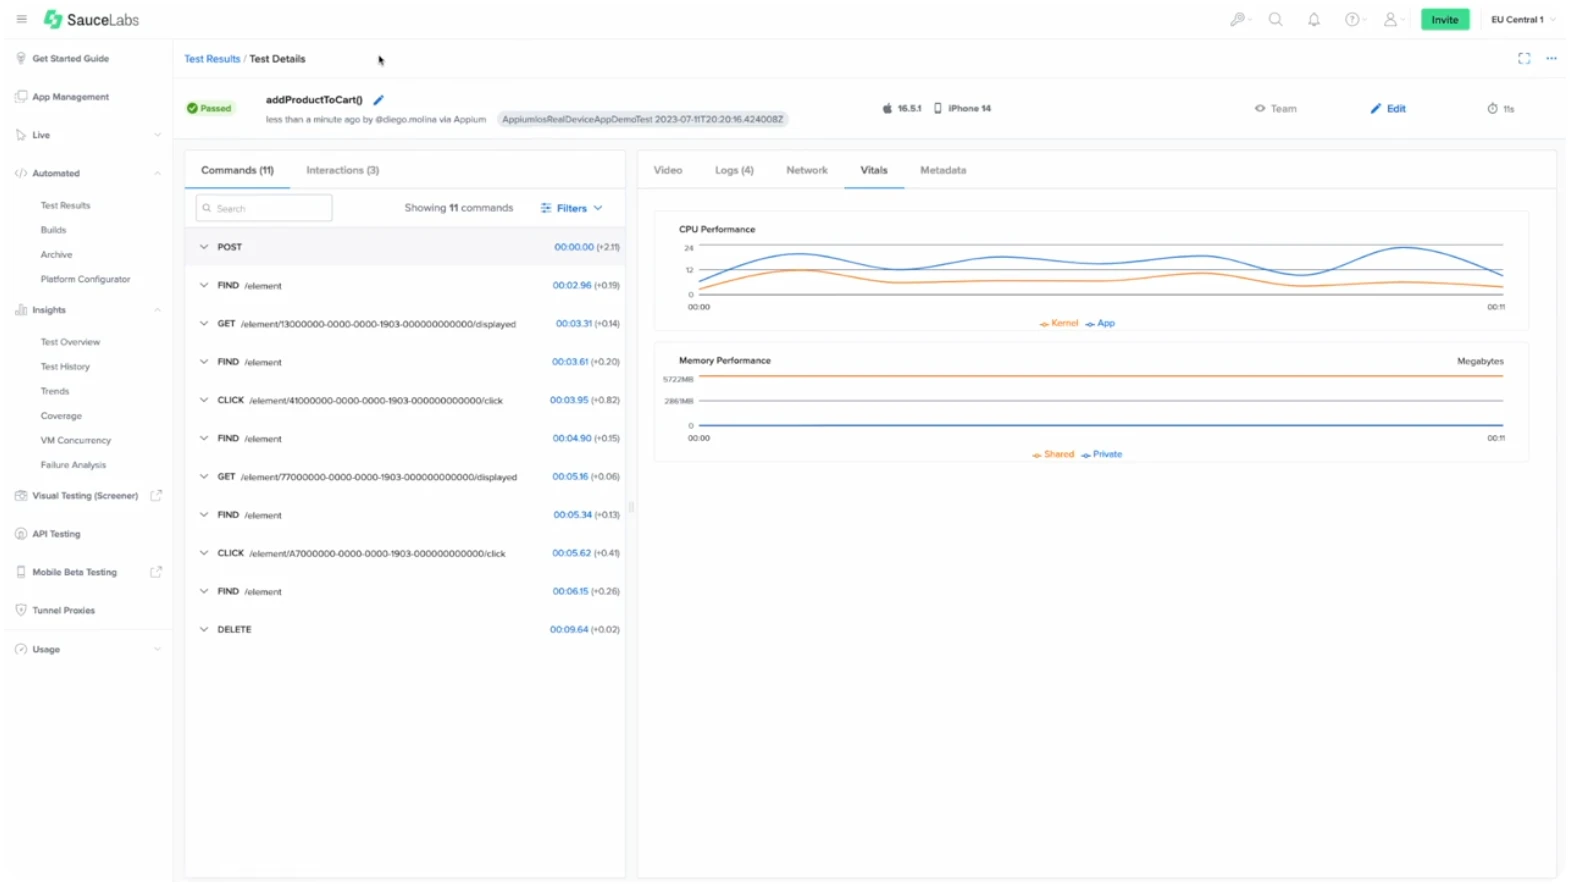Open the help question mark menu

[x=1352, y=19]
